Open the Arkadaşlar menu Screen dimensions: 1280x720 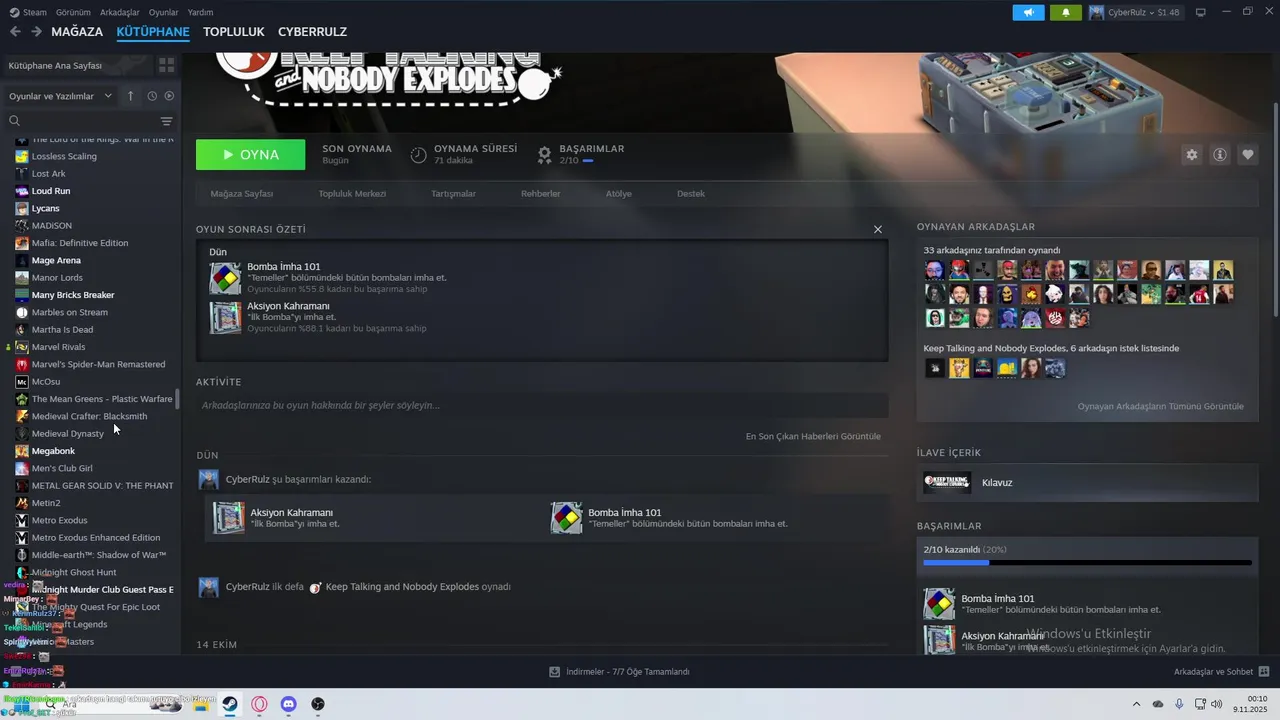[x=120, y=13]
